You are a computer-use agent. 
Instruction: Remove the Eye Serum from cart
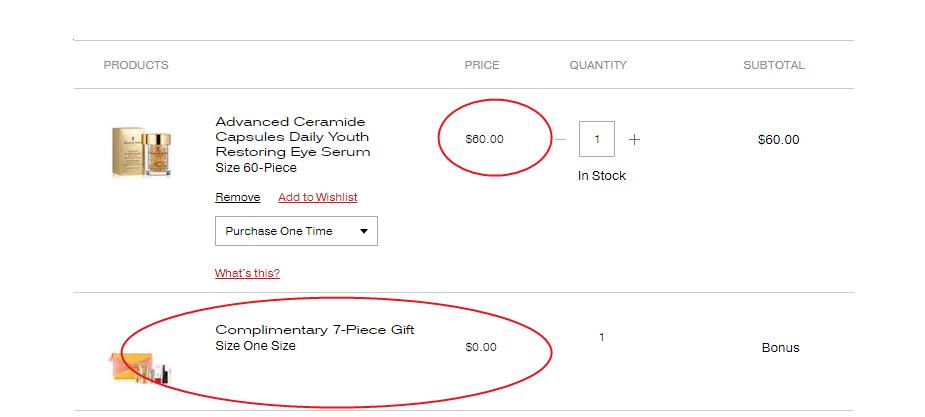(x=237, y=198)
